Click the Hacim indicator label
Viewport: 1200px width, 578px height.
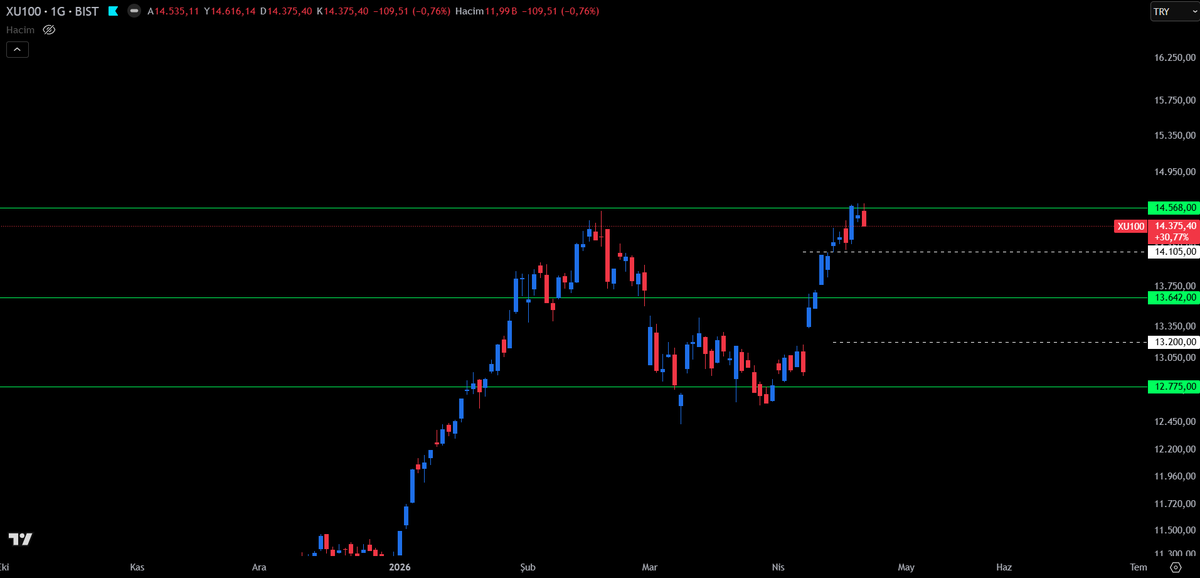[x=20, y=30]
